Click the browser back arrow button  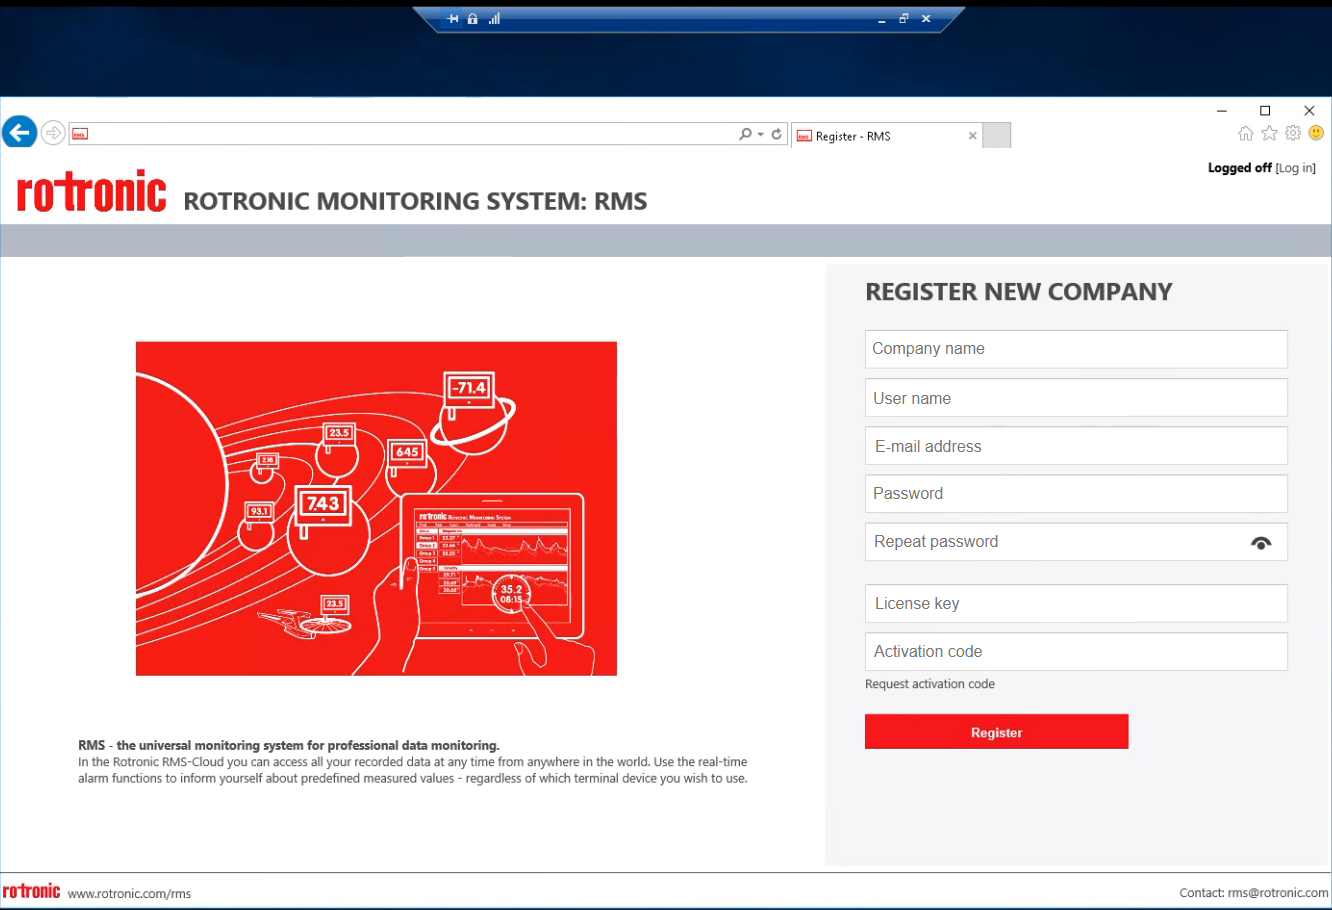tap(20, 132)
